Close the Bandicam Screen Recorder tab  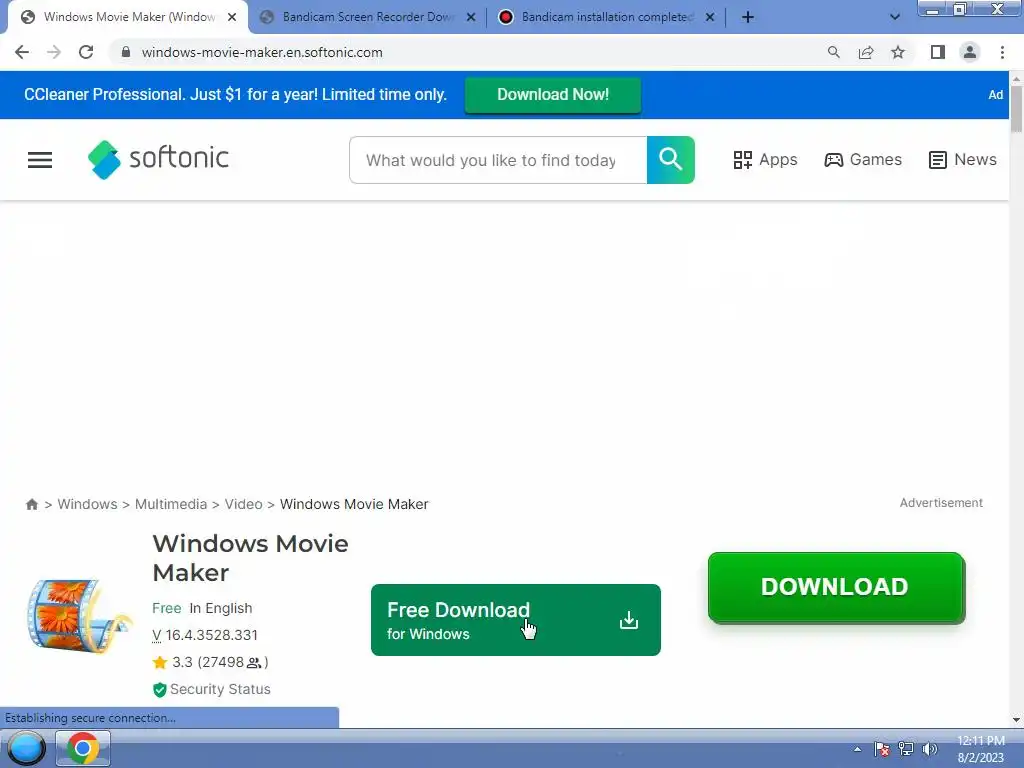point(471,17)
